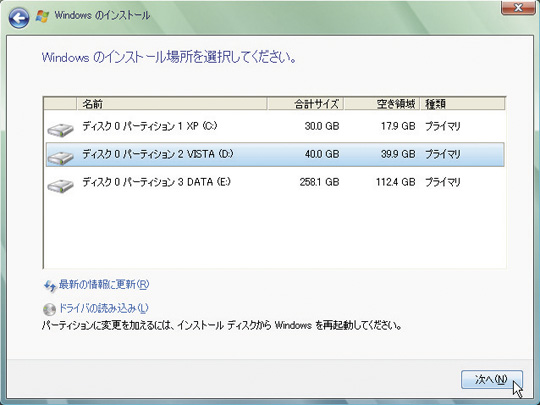Open the 最新の情報に更新(R) link
Viewport: 540px width, 405px height.
tap(104, 285)
